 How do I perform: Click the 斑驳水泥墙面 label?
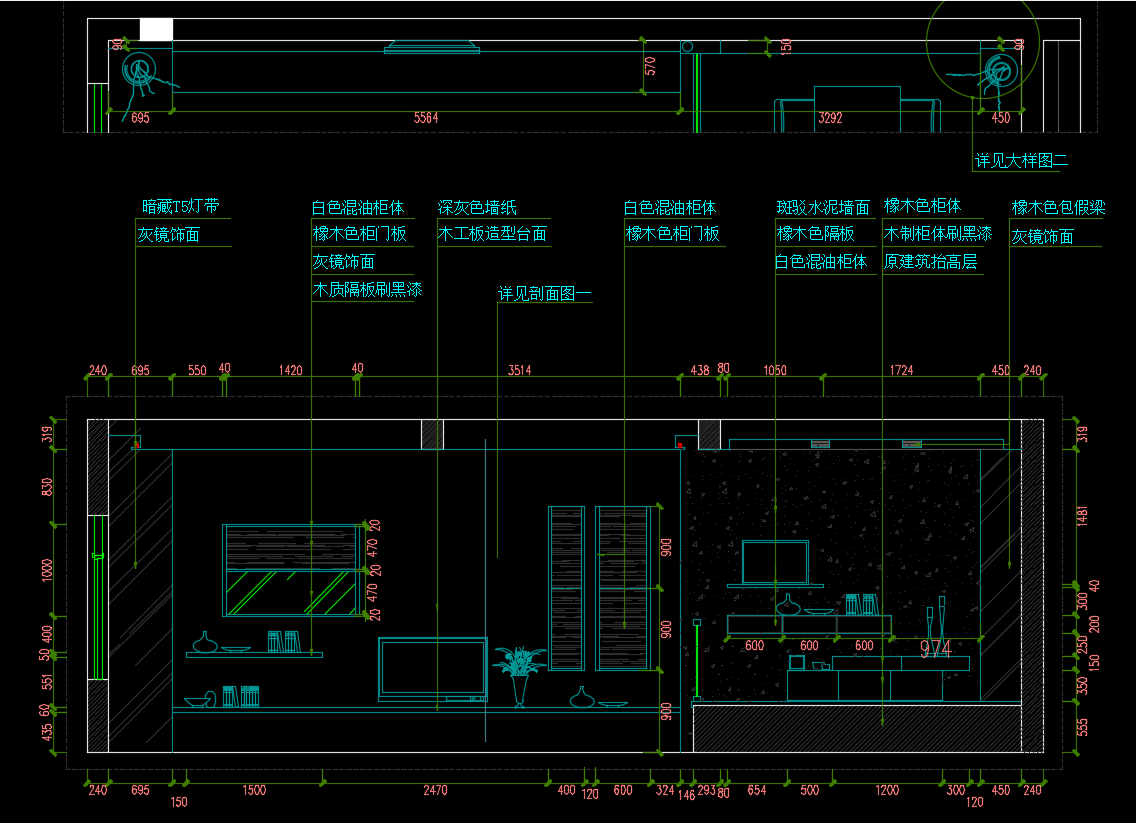tap(822, 207)
